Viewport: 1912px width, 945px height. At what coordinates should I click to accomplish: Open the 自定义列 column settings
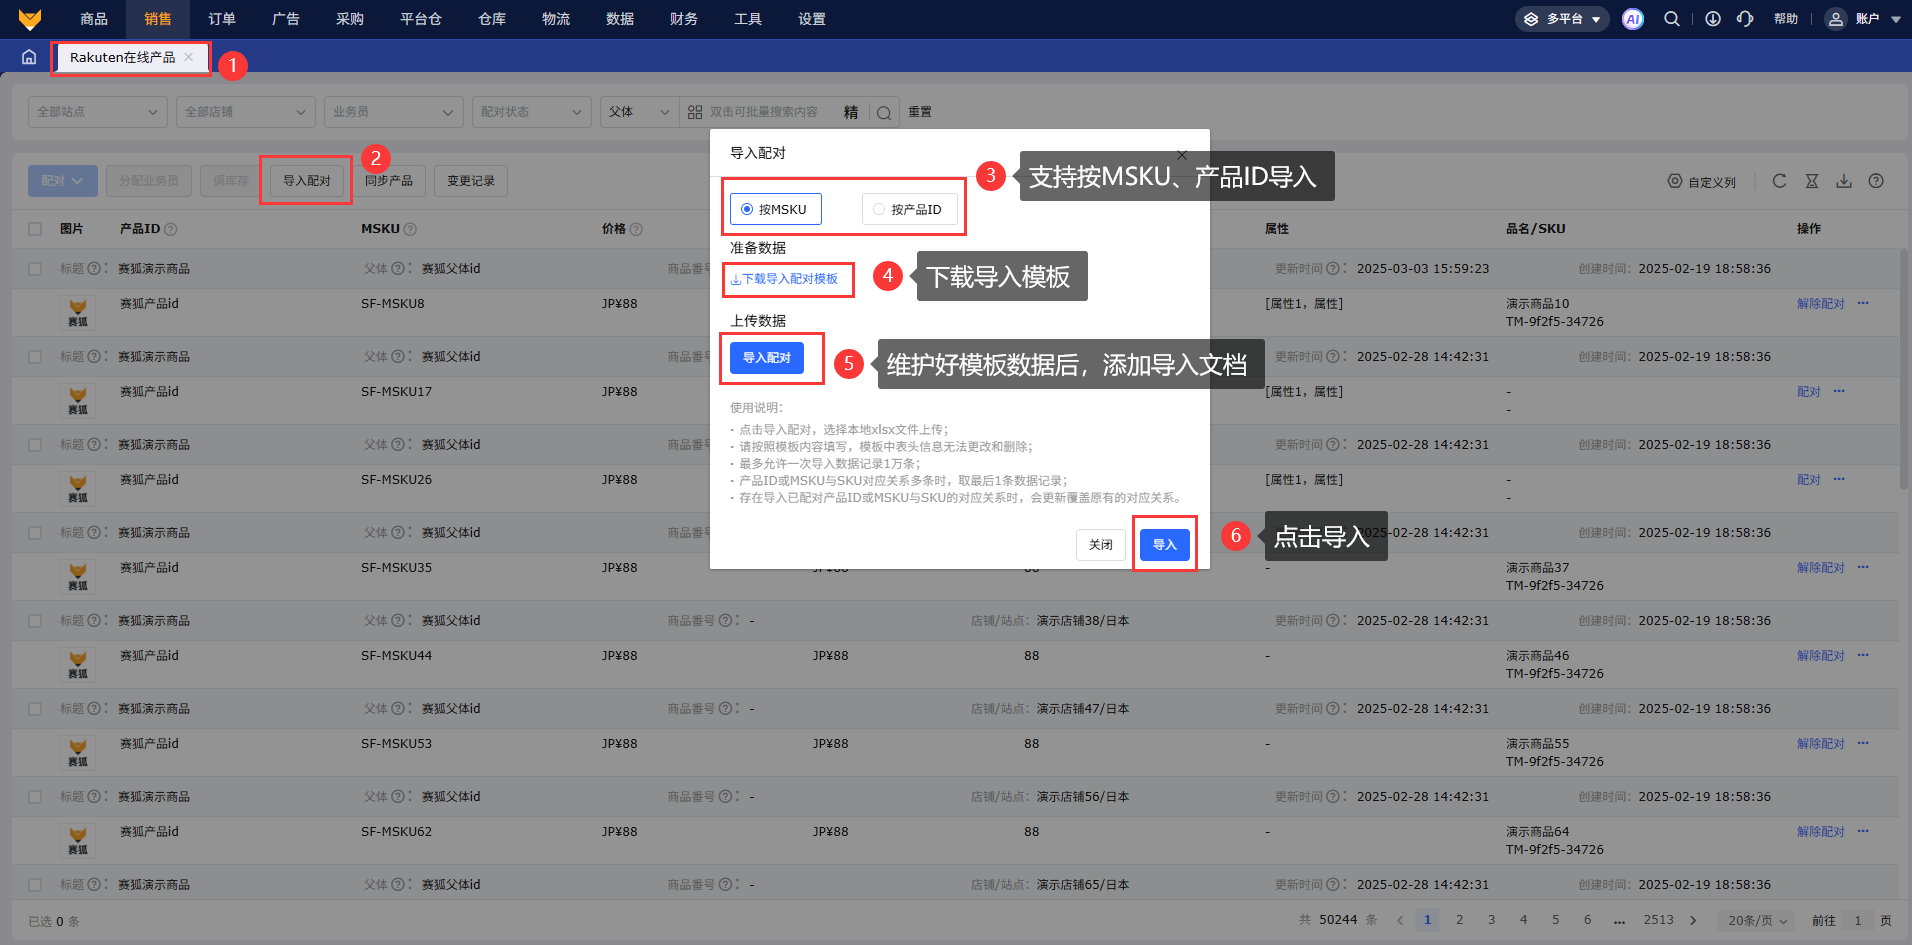click(x=1702, y=182)
